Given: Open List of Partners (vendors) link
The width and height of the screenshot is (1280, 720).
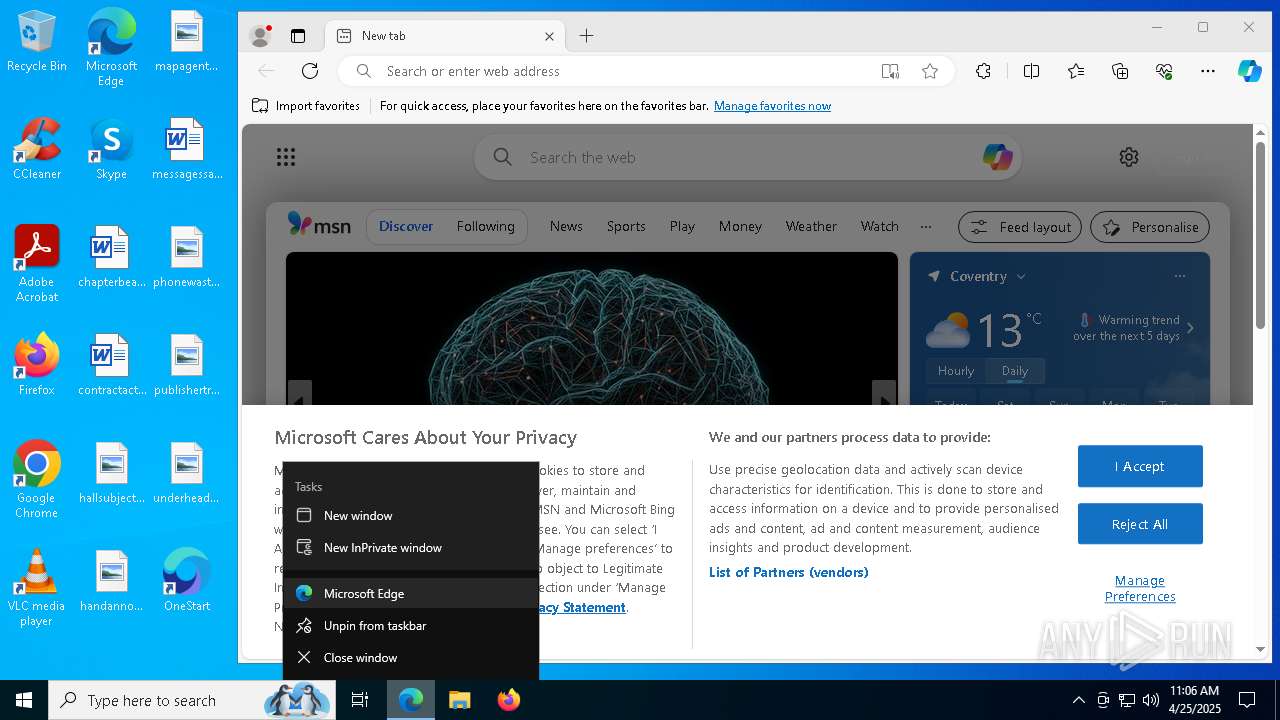Looking at the screenshot, I should coord(789,572).
